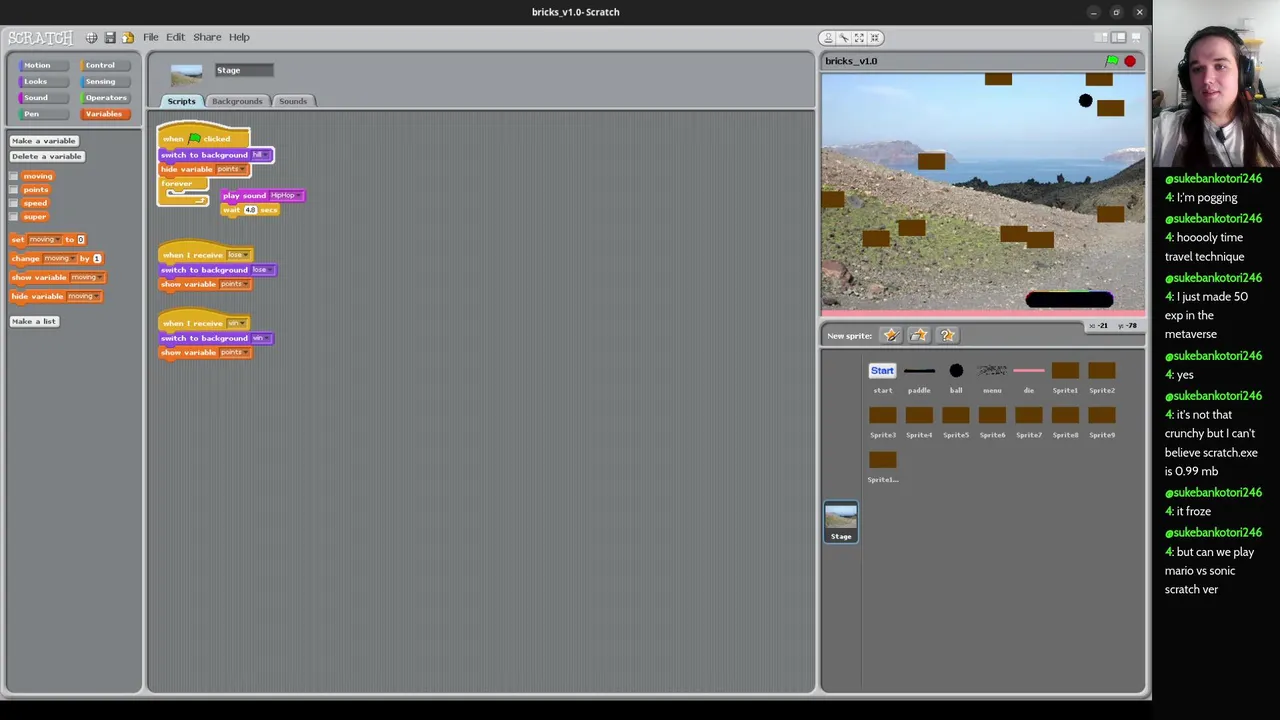
Task: Select the Duplicate stamp tool
Action: (828, 38)
